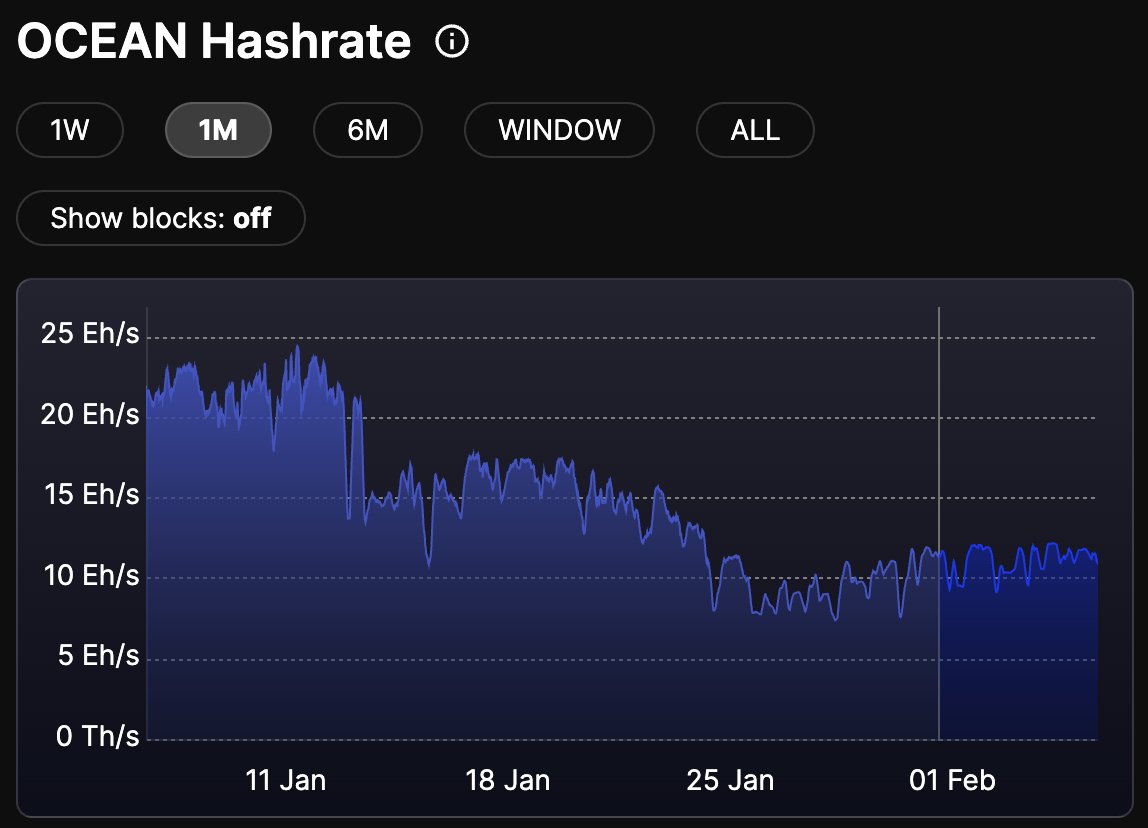This screenshot has height=828, width=1148.
Task: Click the vertical cursor line near 01 Feb
Action: coord(939,523)
